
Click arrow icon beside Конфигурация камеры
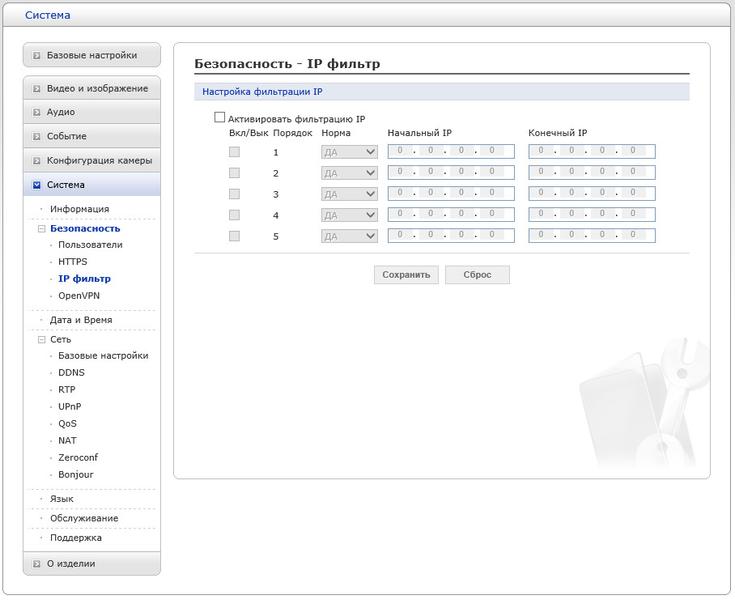tap(36, 161)
